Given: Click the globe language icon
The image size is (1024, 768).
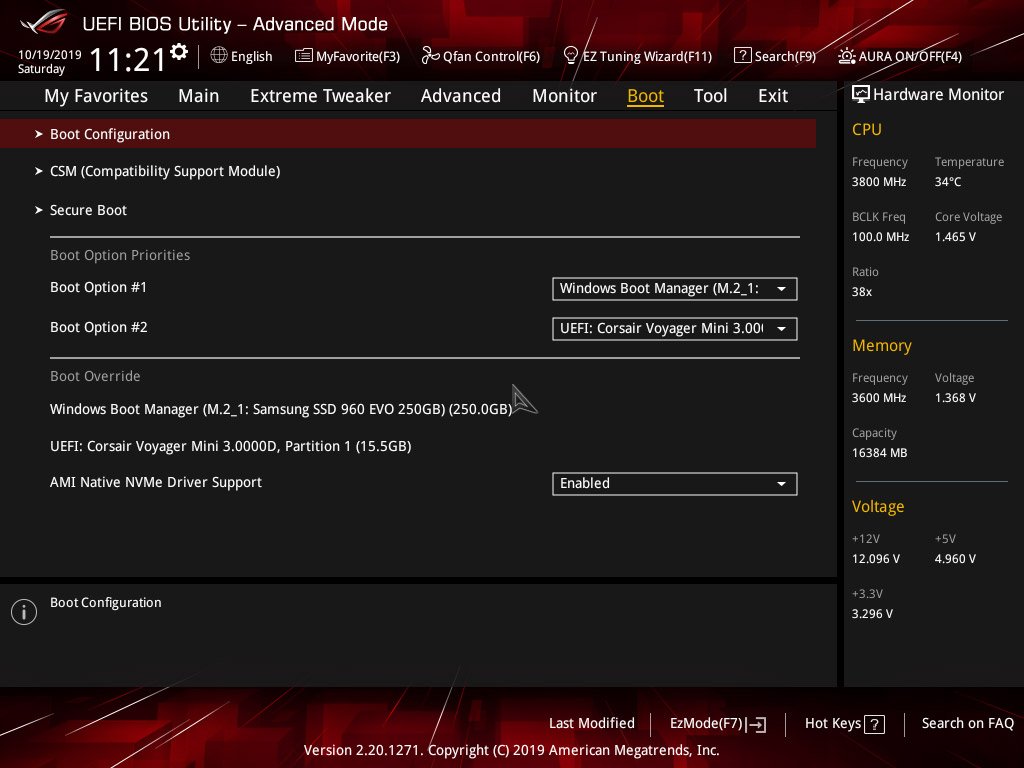Looking at the screenshot, I should coord(219,56).
